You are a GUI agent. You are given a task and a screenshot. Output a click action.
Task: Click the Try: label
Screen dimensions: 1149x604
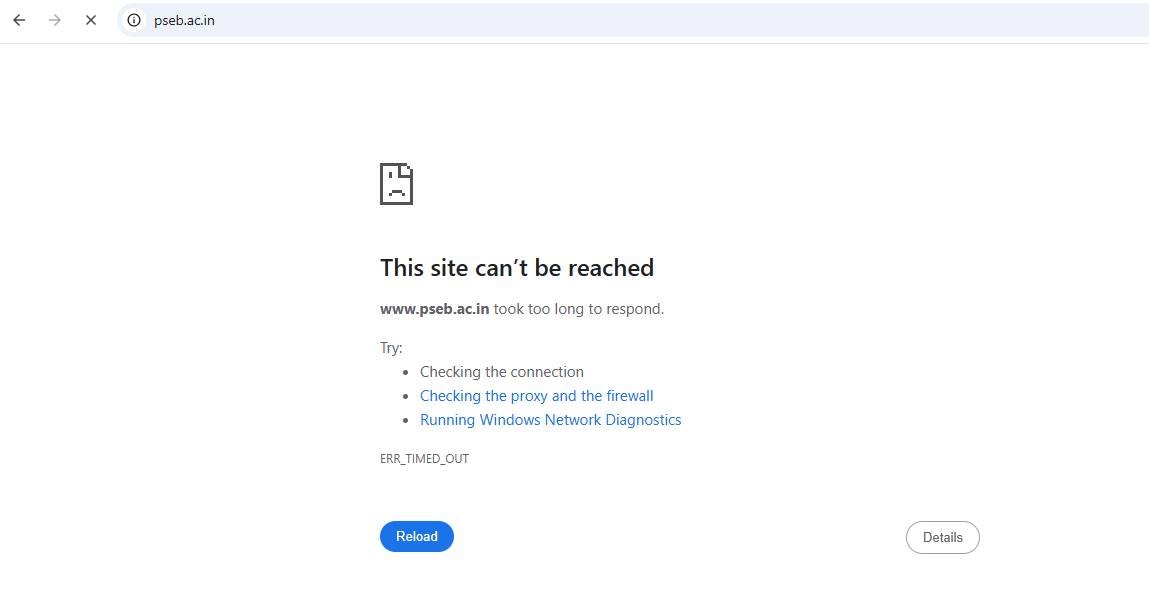(x=391, y=347)
